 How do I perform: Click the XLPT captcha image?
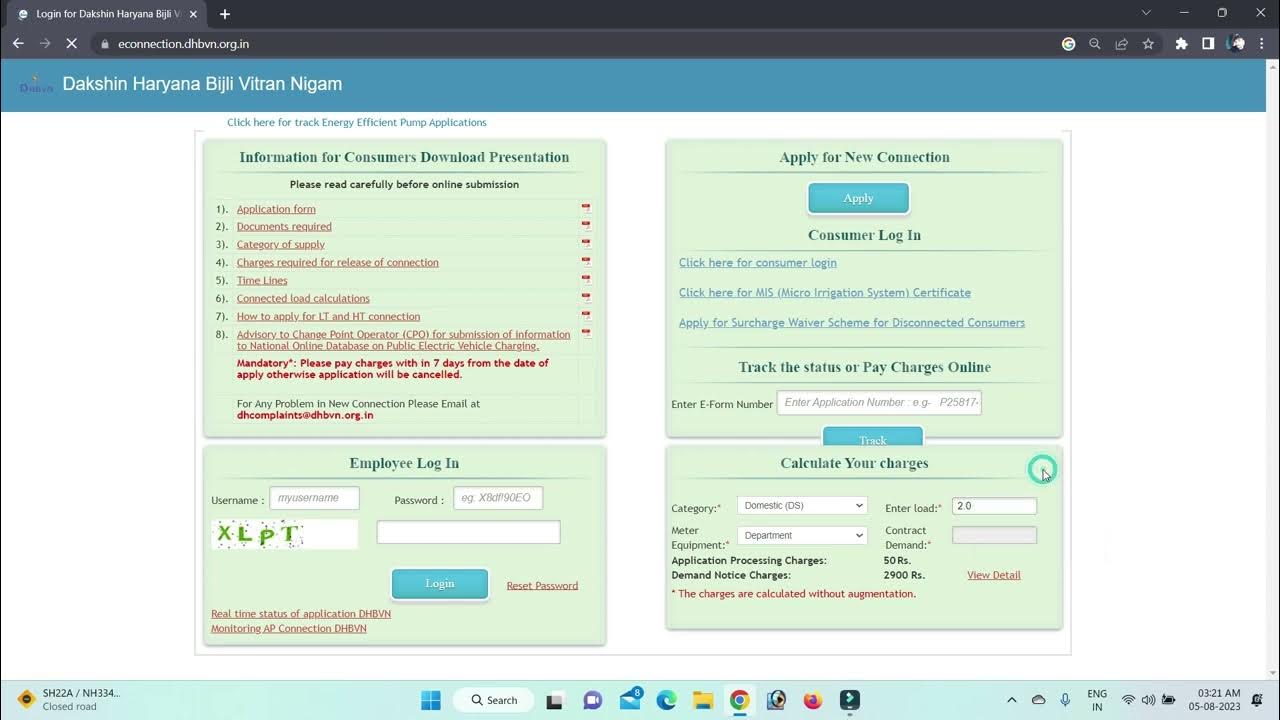[x=285, y=534]
